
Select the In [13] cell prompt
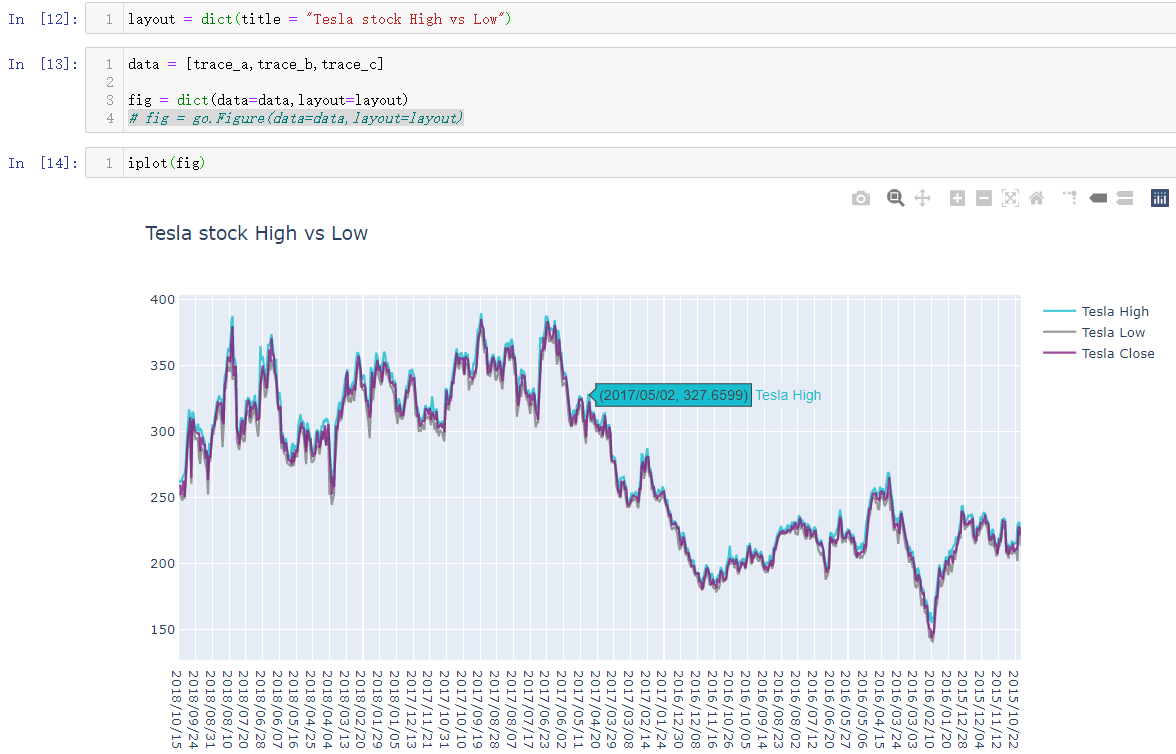coord(43,65)
